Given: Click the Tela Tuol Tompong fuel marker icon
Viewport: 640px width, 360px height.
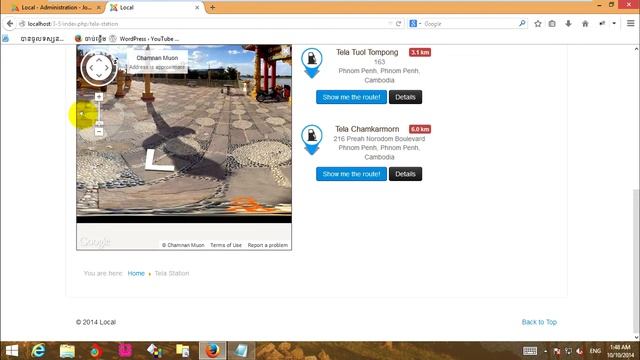Looking at the screenshot, I should coord(312,62).
